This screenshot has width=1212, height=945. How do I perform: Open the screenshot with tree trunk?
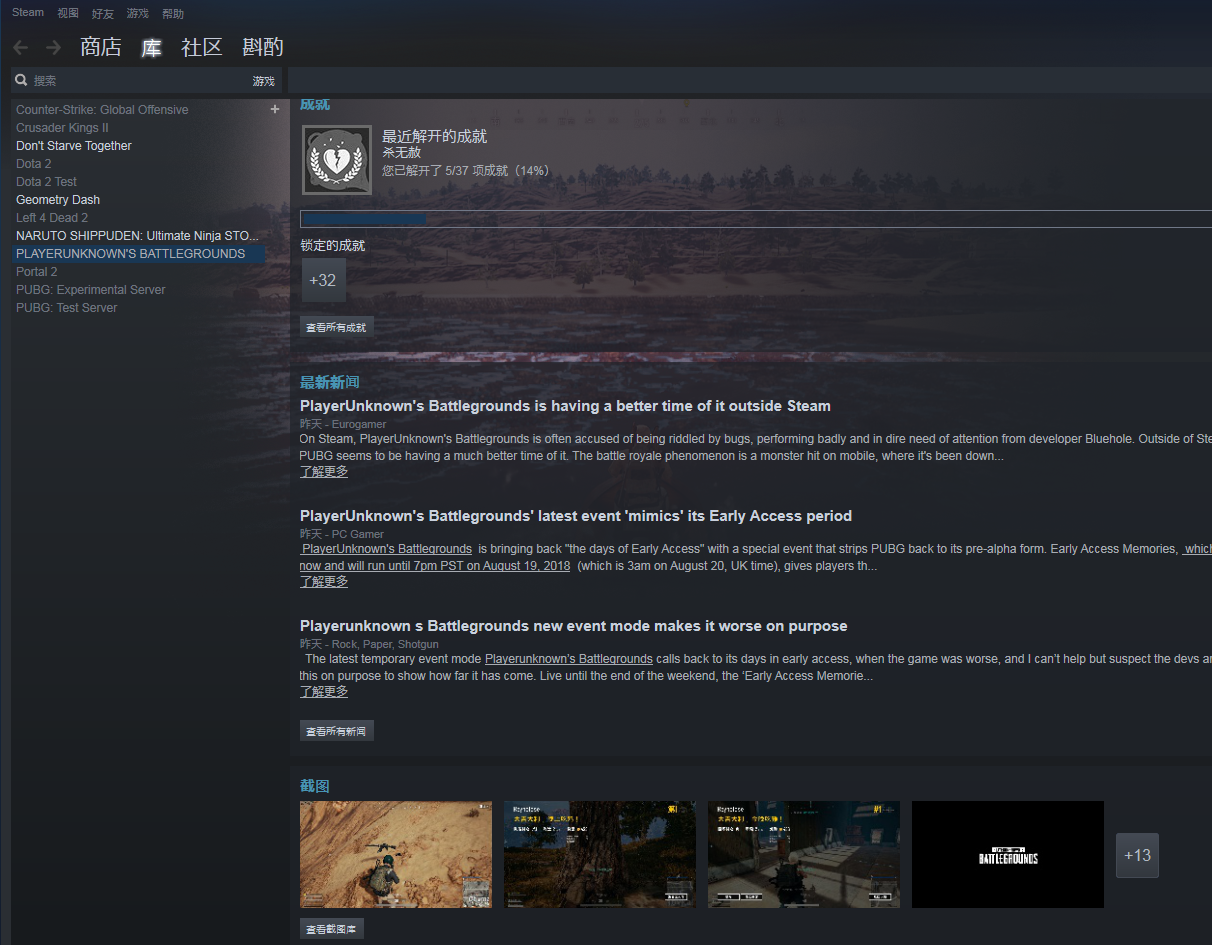(x=600, y=854)
